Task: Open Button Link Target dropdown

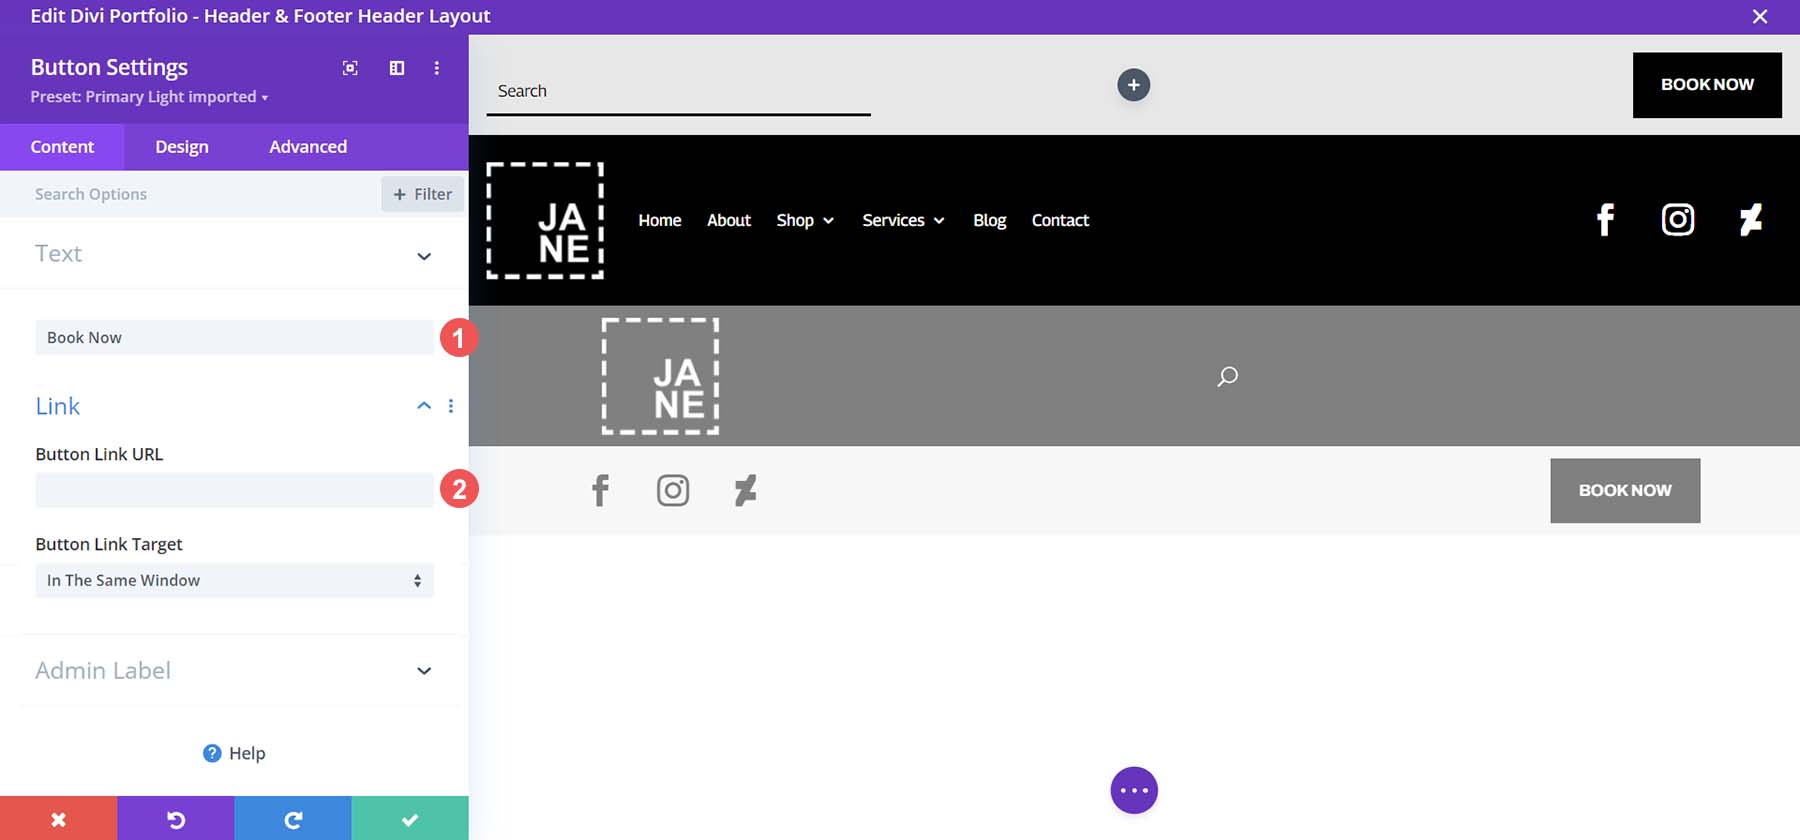Action: 234,581
